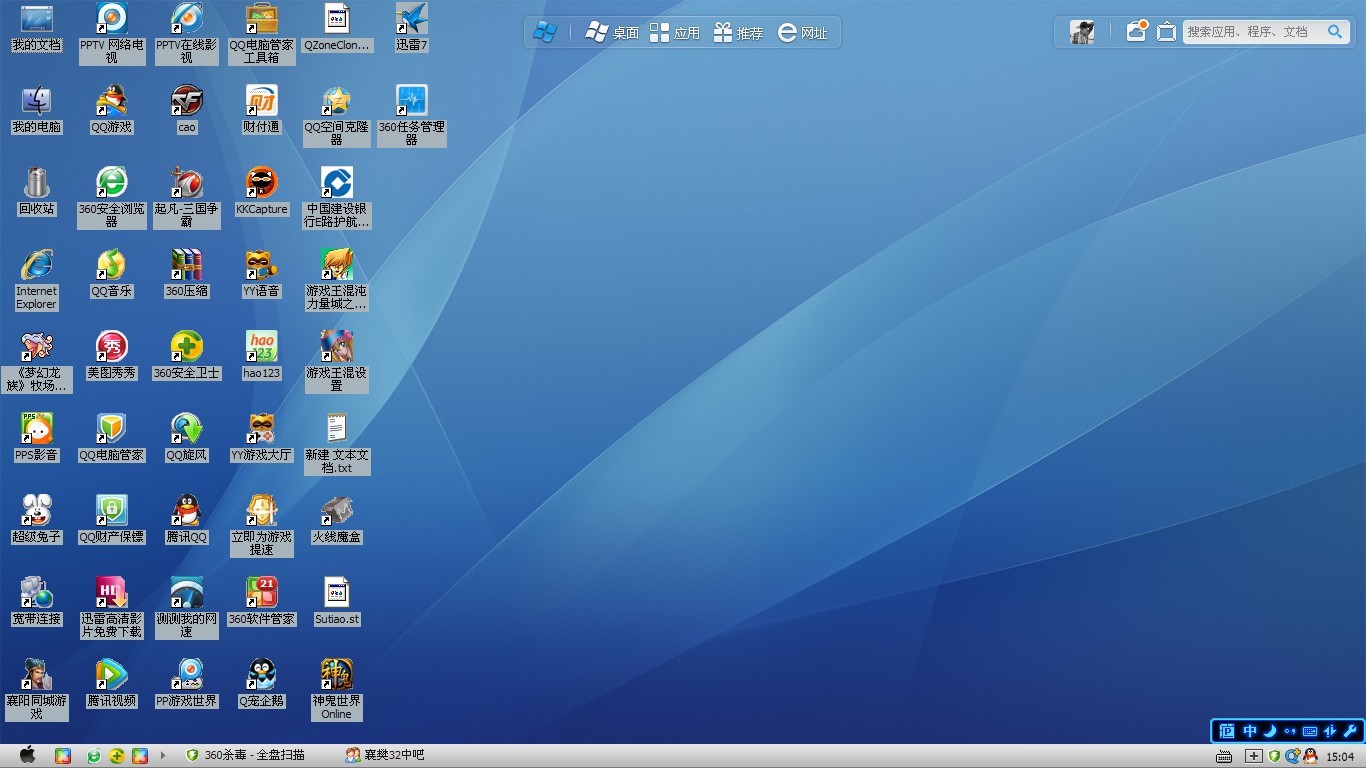This screenshot has width=1366, height=768.
Task: Toggle the moon half-width mode on IME bar
Action: [1270, 731]
